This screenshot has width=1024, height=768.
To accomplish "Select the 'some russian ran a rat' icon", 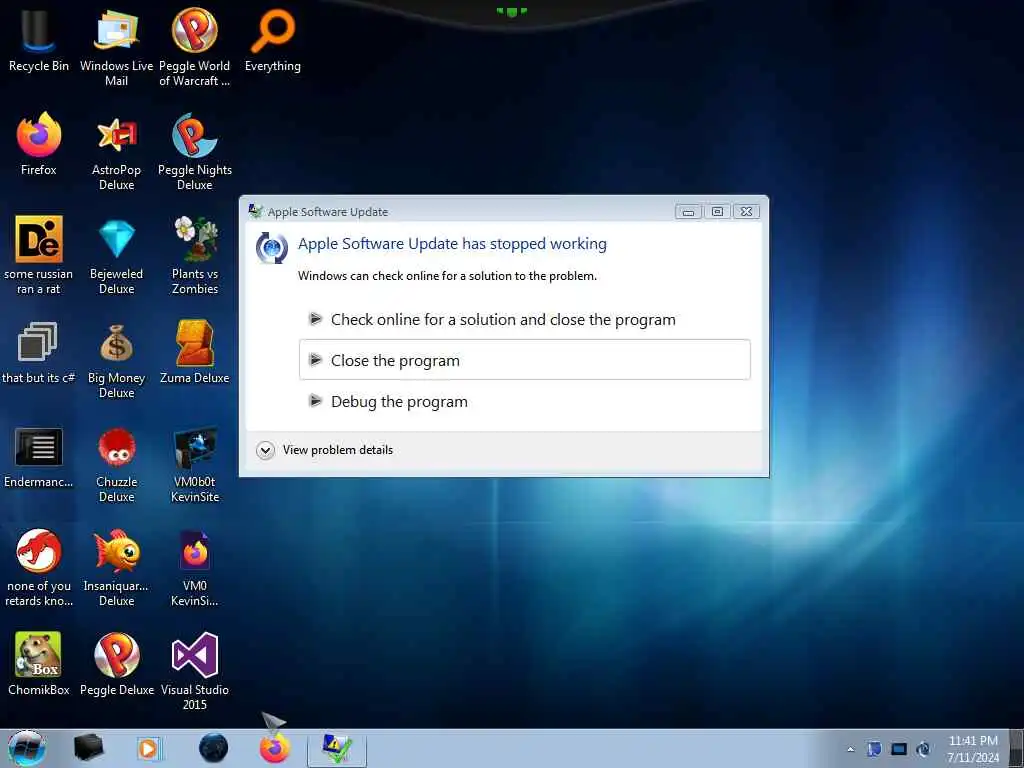I will (39, 255).
